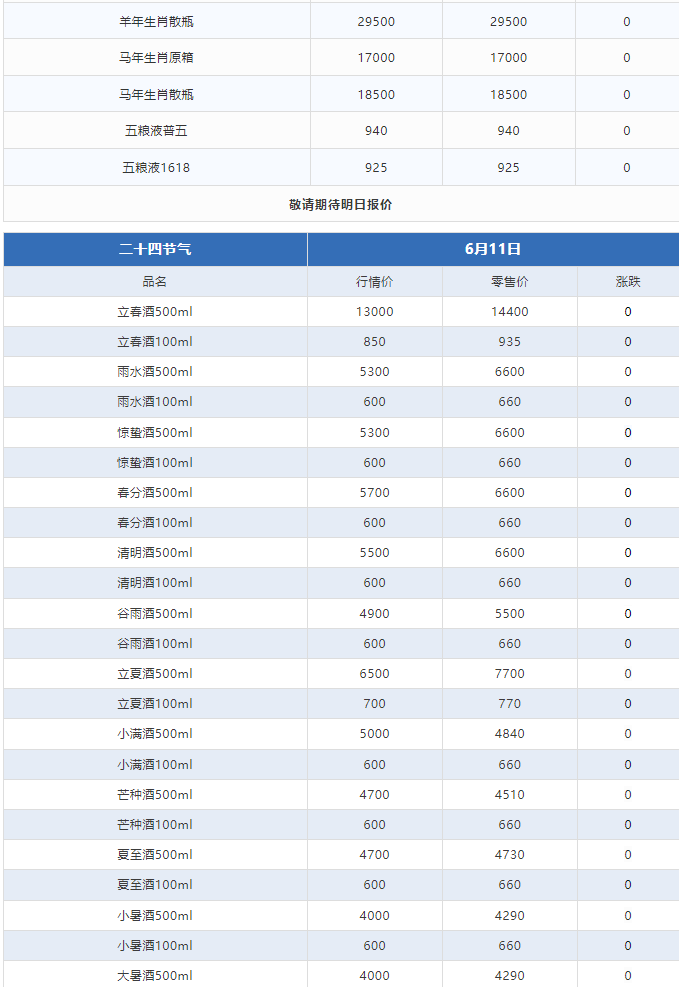Select the 雨水酒500ml row name
The width and height of the screenshot is (679, 987).
pyautogui.click(x=155, y=371)
